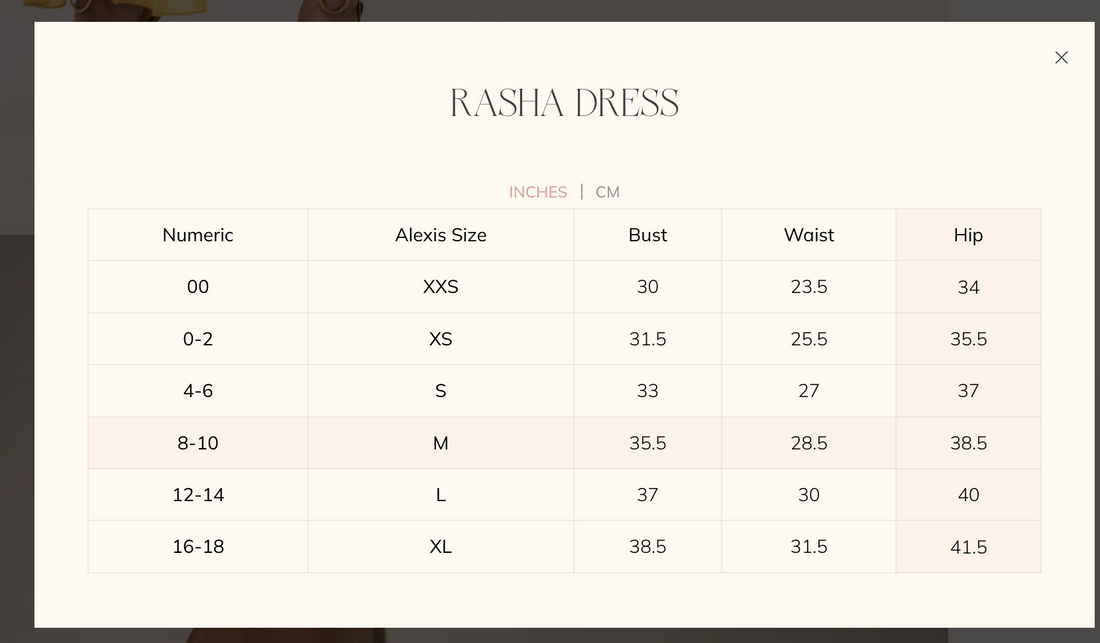Click the XL Alexis size cell
This screenshot has width=1100, height=643.
441,546
